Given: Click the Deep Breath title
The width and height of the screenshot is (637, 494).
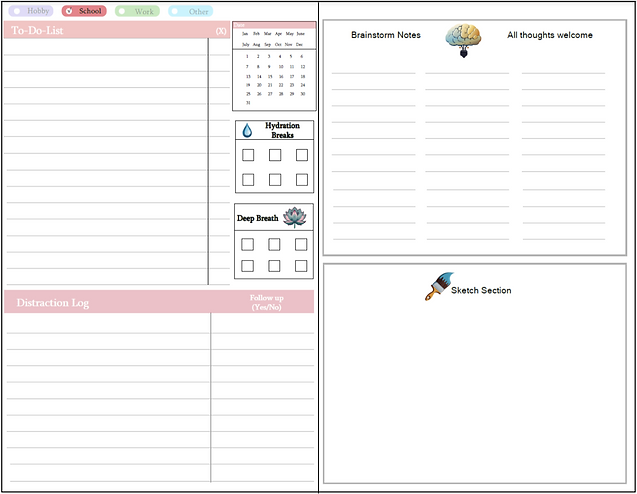Looking at the screenshot, I should (x=258, y=218).
